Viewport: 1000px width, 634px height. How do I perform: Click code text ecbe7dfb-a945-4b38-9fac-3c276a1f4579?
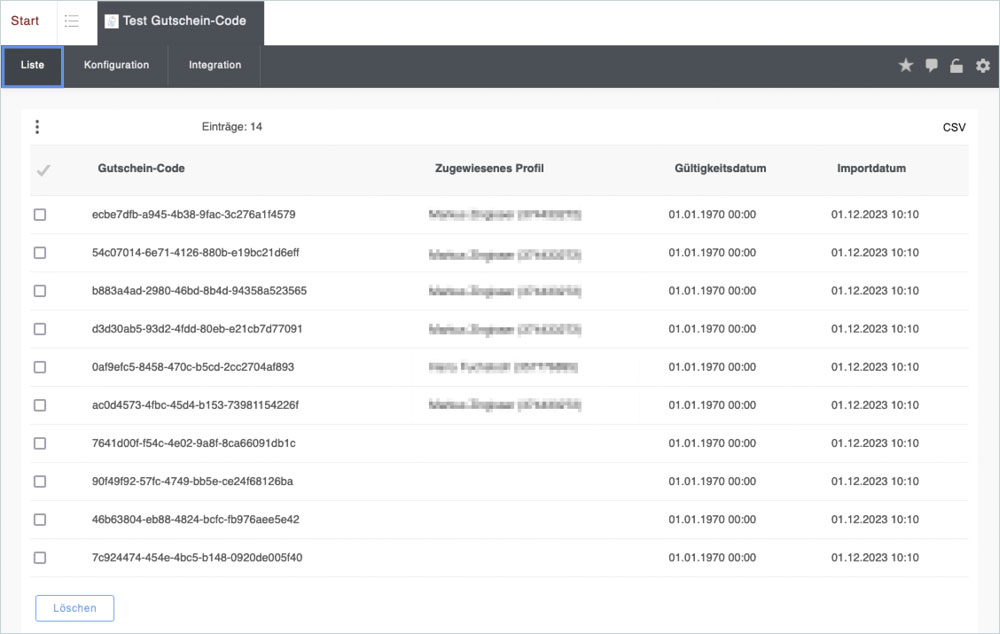194,214
